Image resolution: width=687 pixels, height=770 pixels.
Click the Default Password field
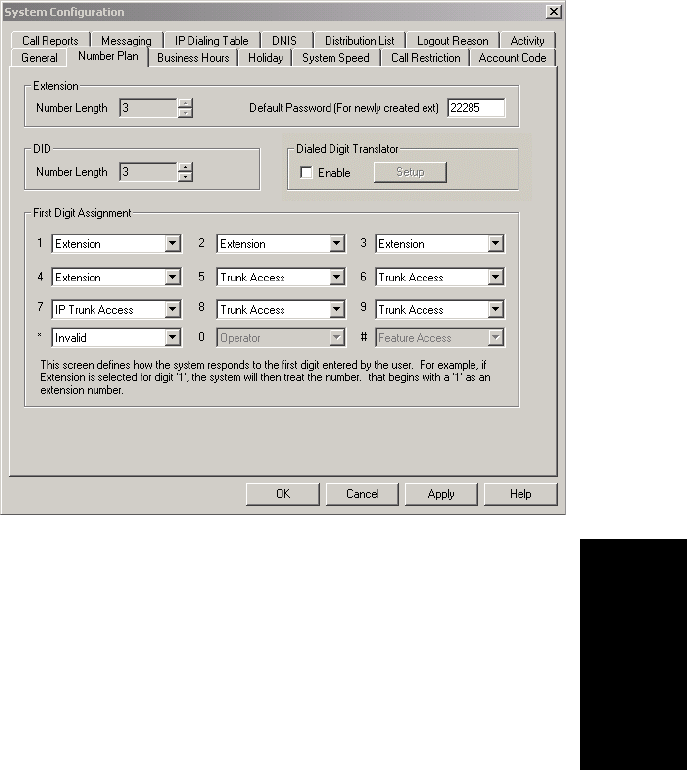click(x=476, y=108)
